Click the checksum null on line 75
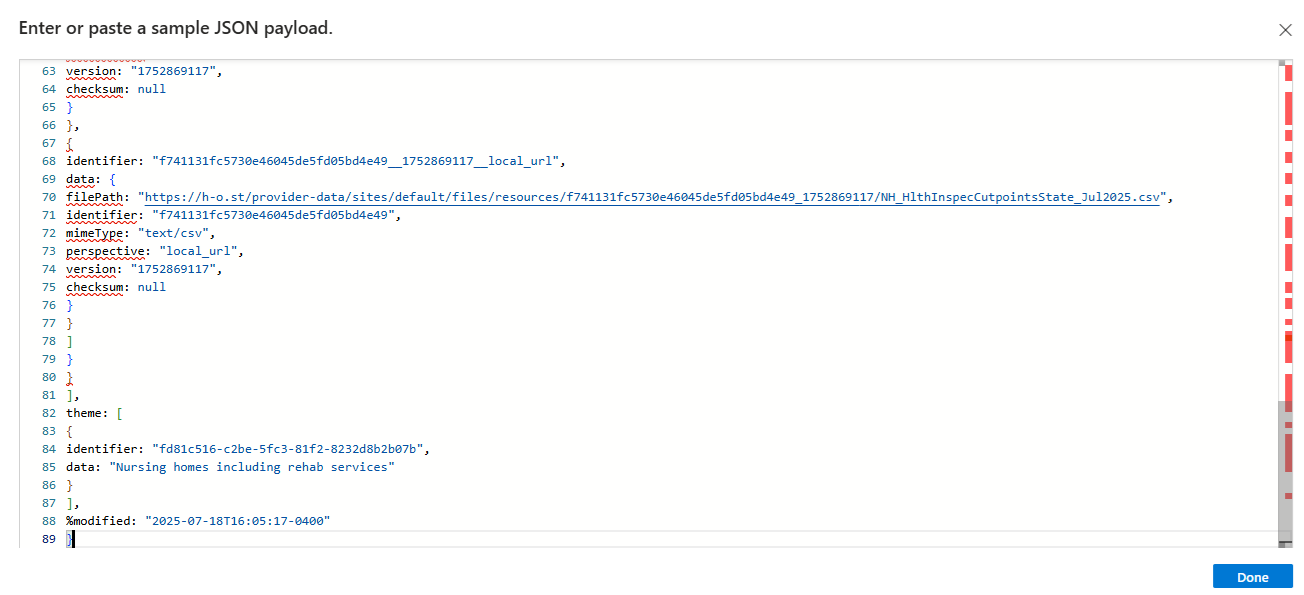 pyautogui.click(x=152, y=287)
